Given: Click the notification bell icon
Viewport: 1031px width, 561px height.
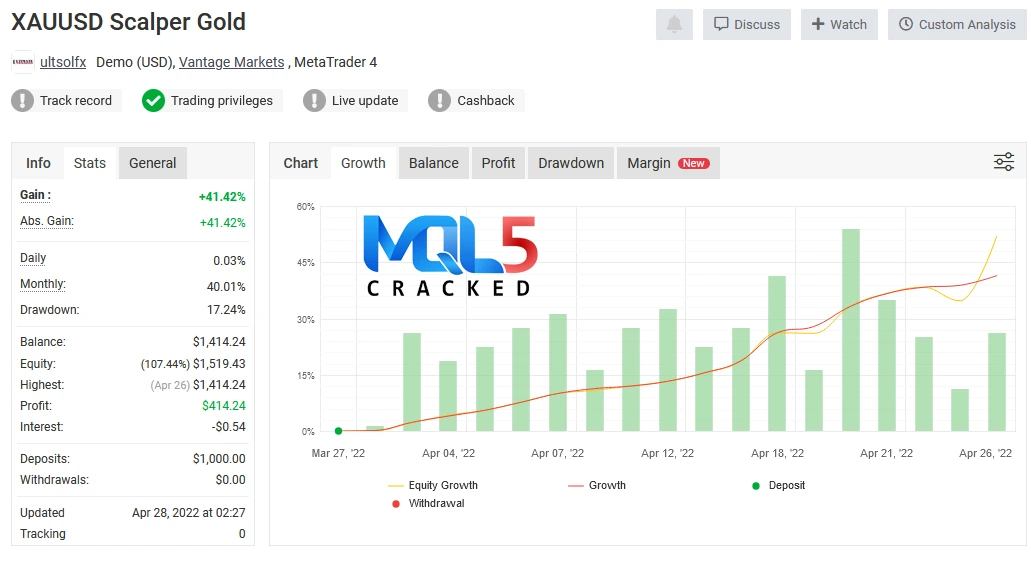Looking at the screenshot, I should pyautogui.click(x=674, y=24).
